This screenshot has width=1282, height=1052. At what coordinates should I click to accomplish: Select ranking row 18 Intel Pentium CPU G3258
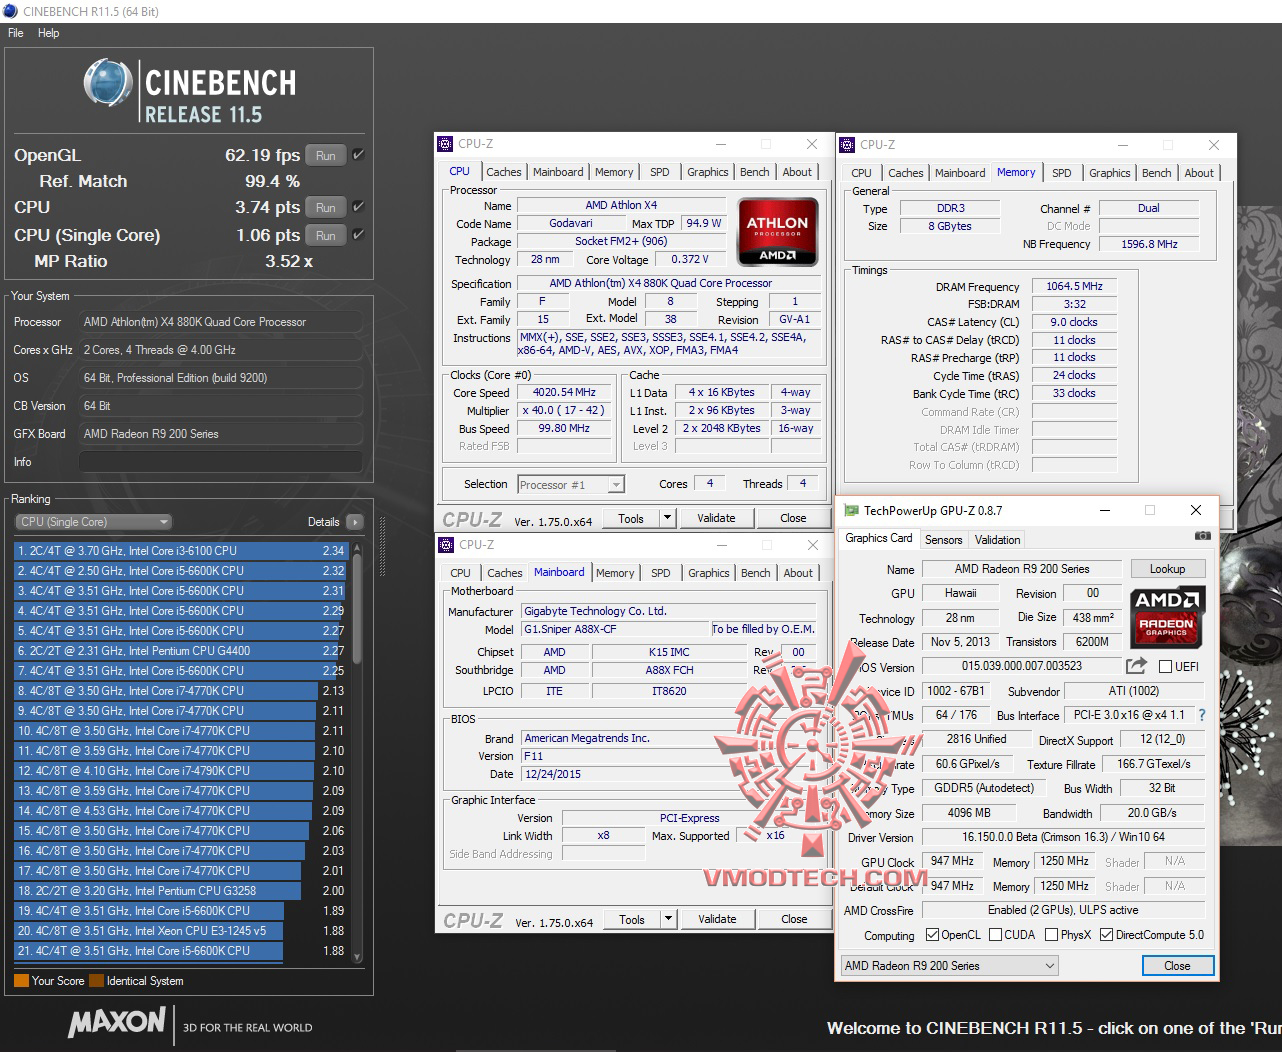tap(180, 891)
